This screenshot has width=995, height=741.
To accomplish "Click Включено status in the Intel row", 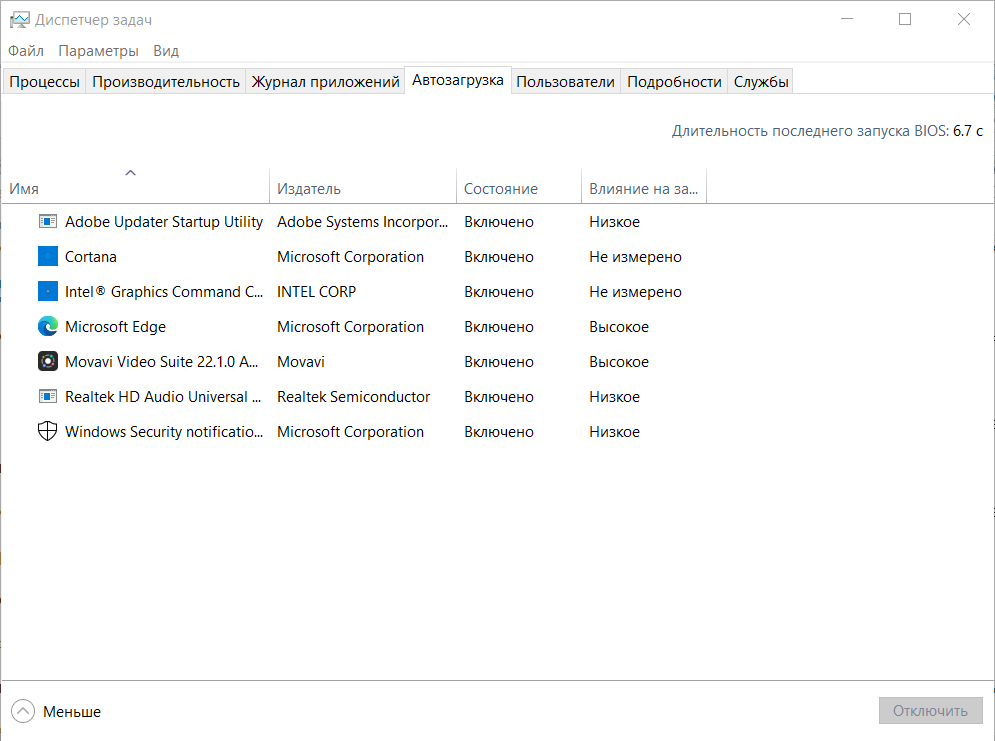I will coord(499,291).
